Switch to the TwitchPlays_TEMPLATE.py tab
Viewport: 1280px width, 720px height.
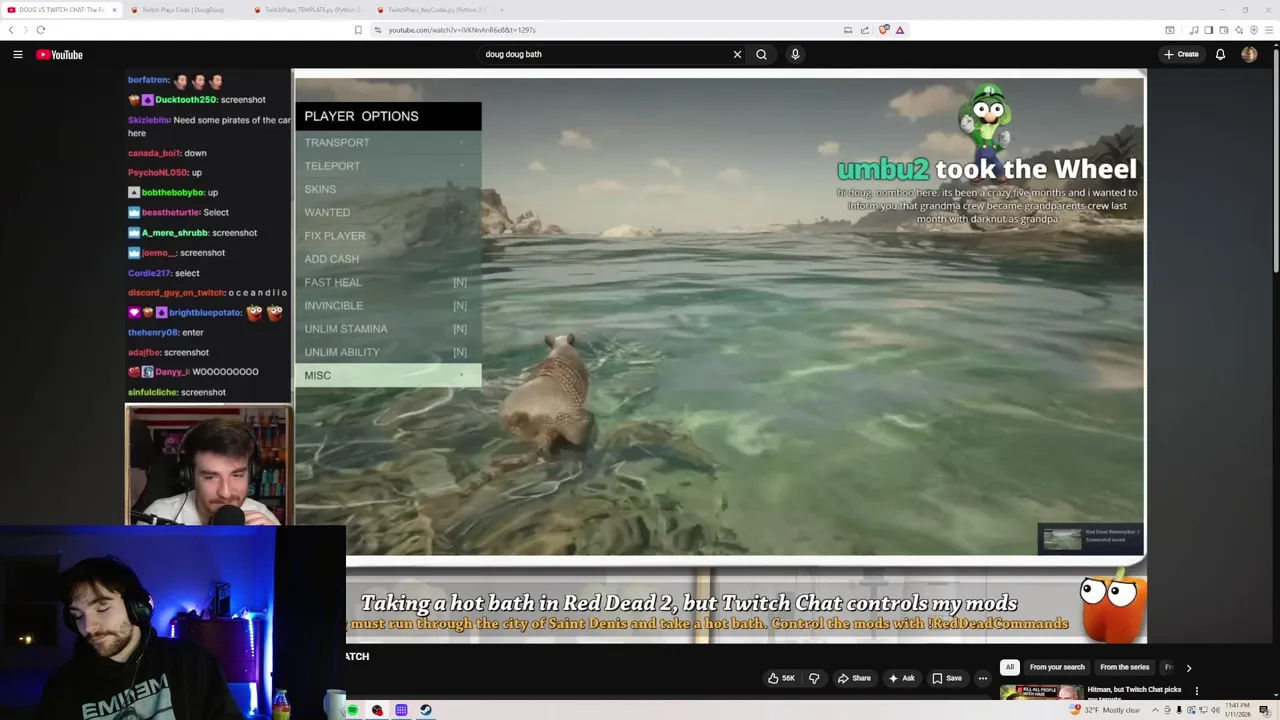pos(307,10)
